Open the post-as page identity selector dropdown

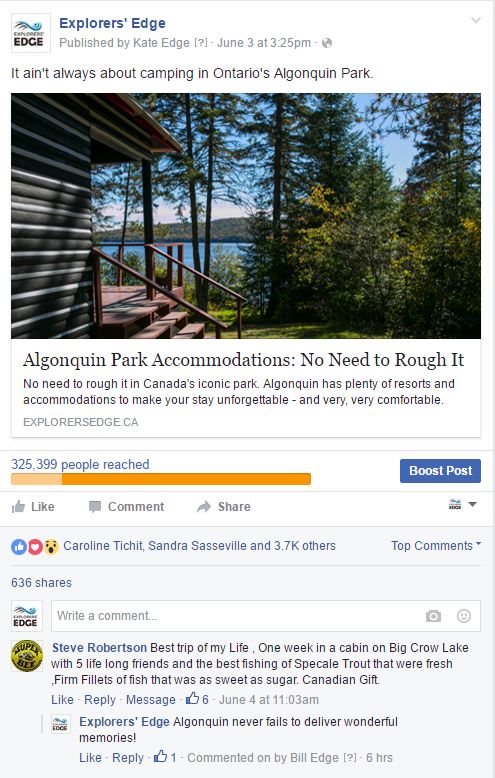(x=462, y=505)
